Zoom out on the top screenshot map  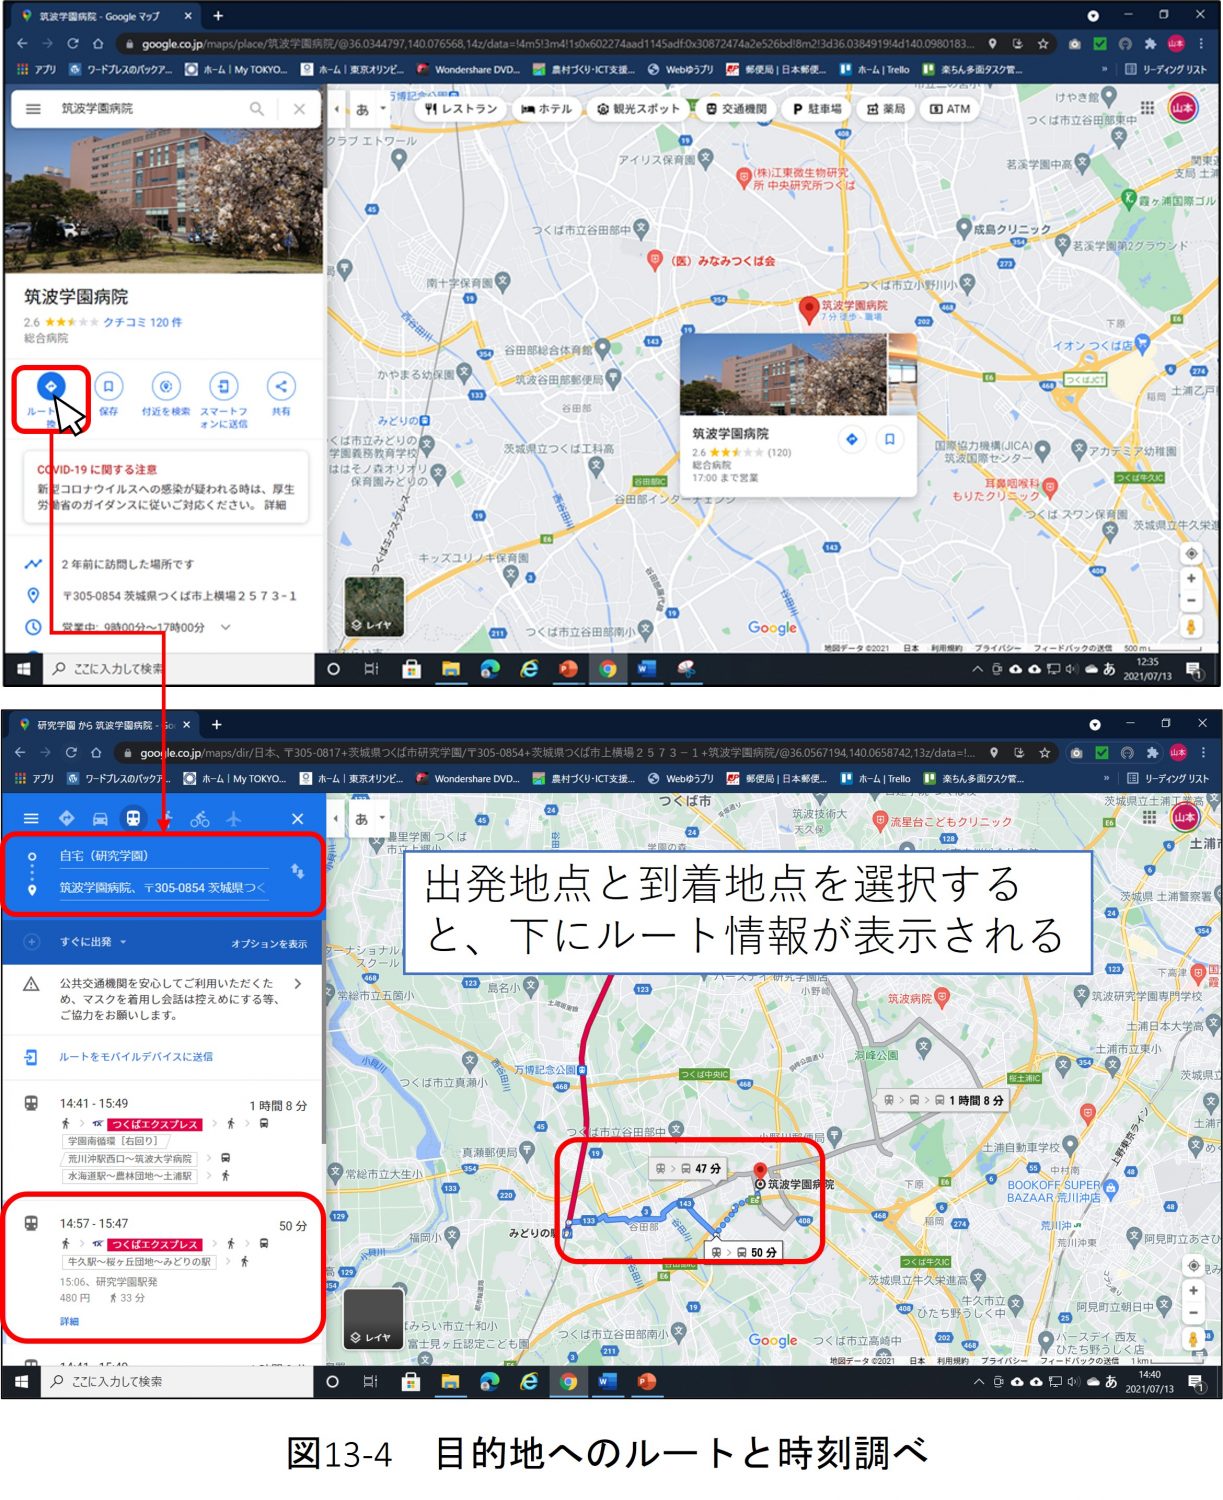pos(1191,600)
